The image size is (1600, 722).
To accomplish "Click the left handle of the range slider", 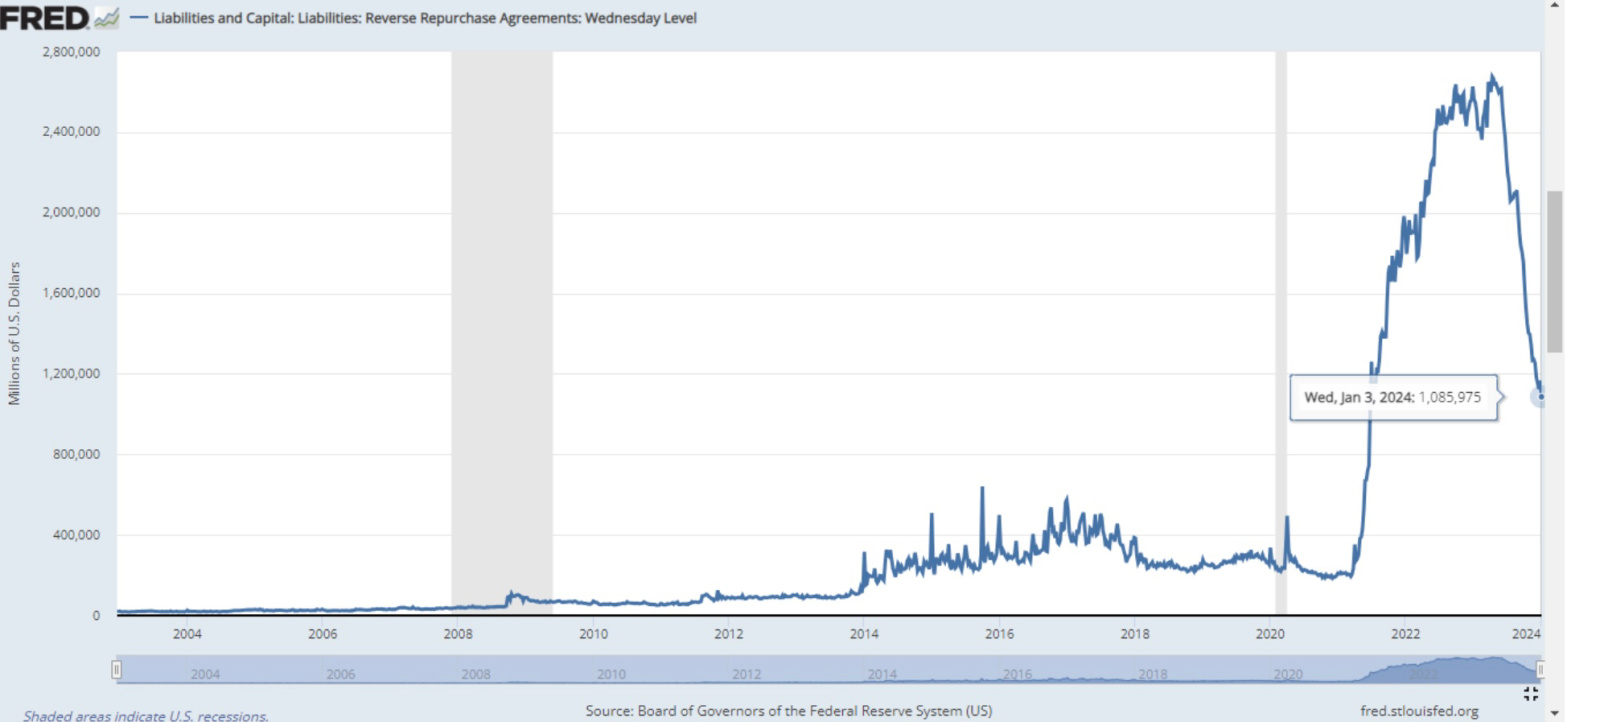I will pyautogui.click(x=117, y=669).
